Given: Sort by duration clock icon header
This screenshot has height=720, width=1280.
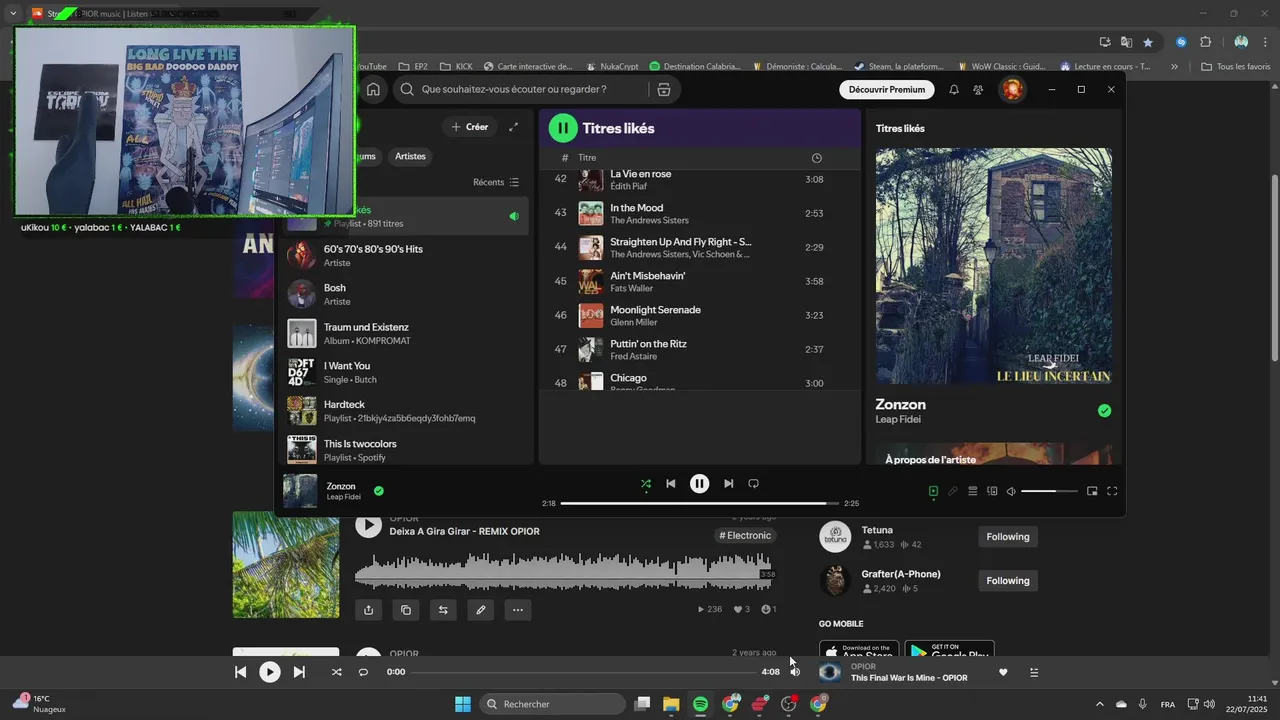Looking at the screenshot, I should [817, 158].
